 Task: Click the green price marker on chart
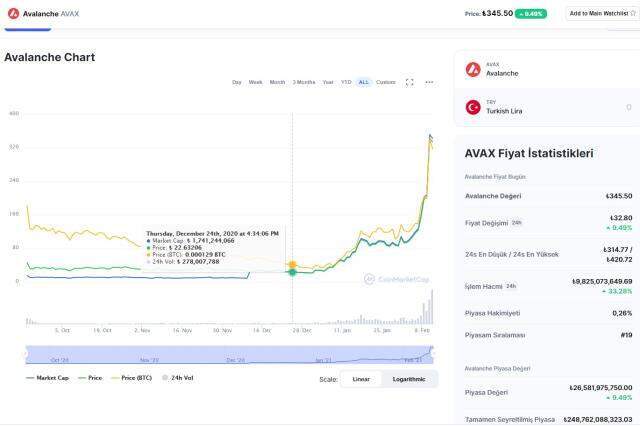click(292, 272)
